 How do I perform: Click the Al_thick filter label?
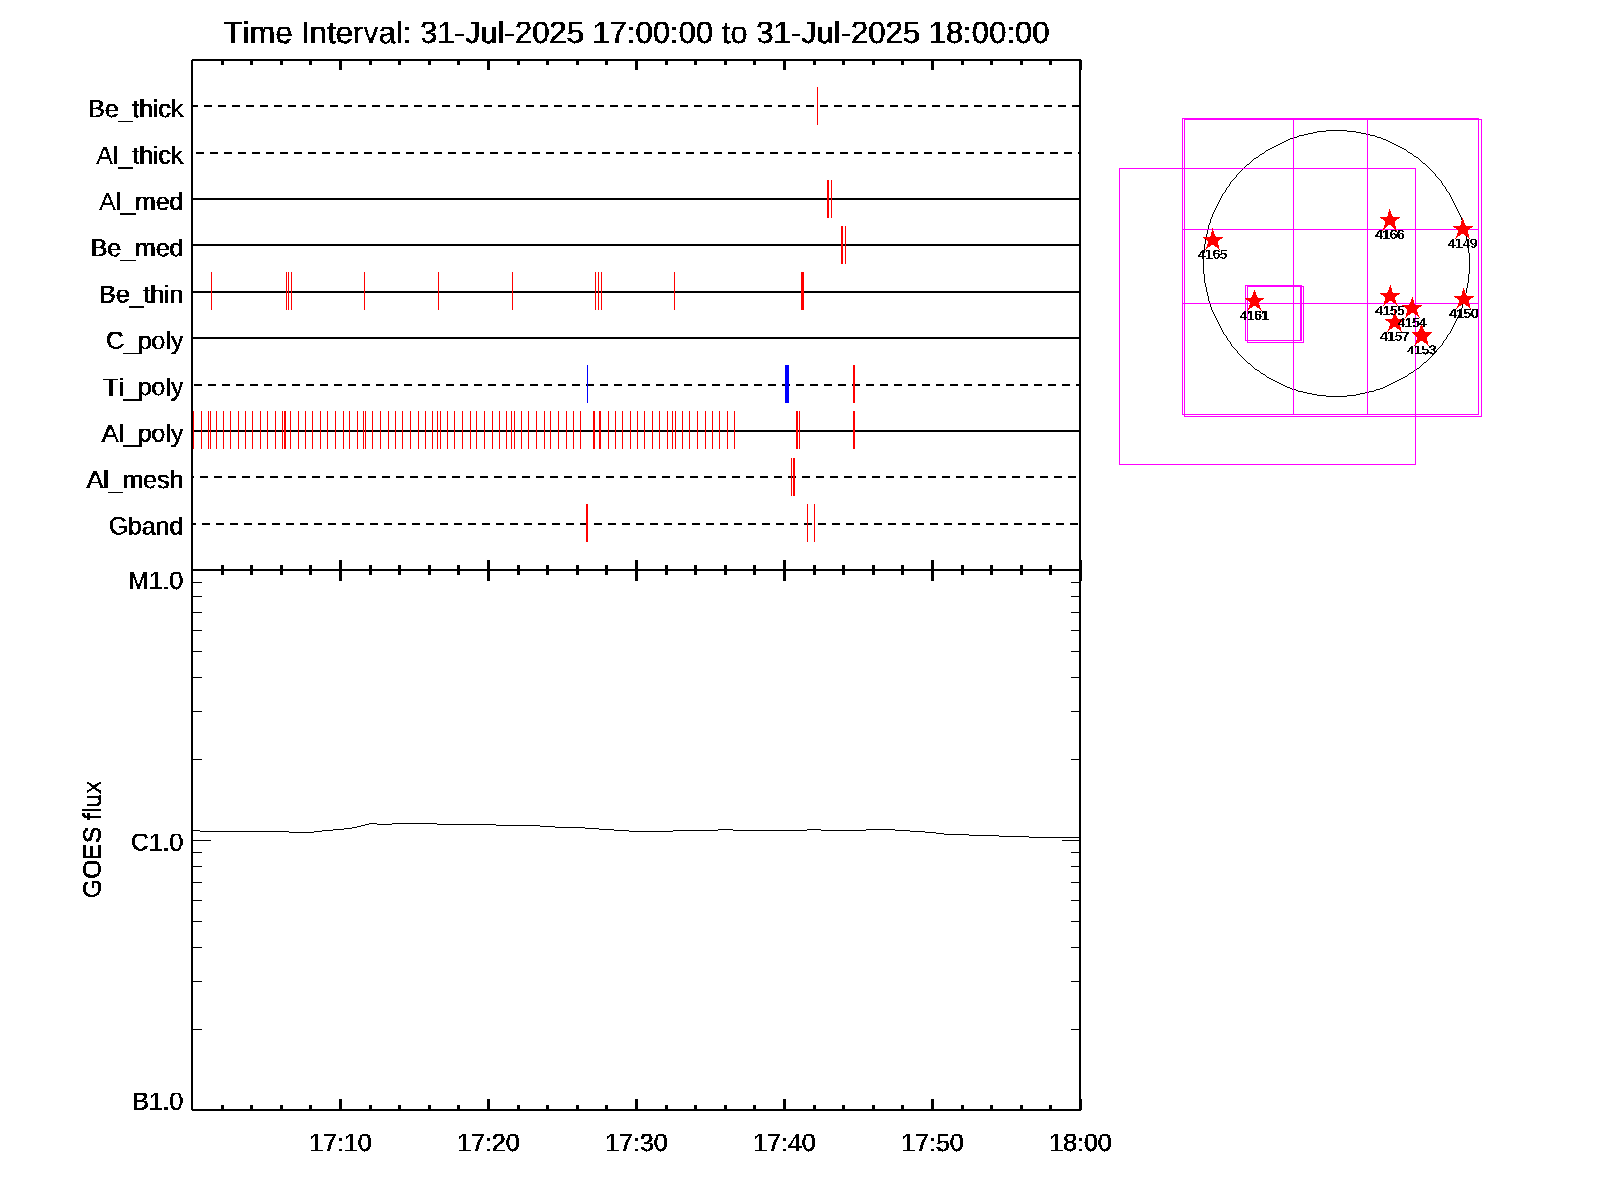[x=139, y=155]
